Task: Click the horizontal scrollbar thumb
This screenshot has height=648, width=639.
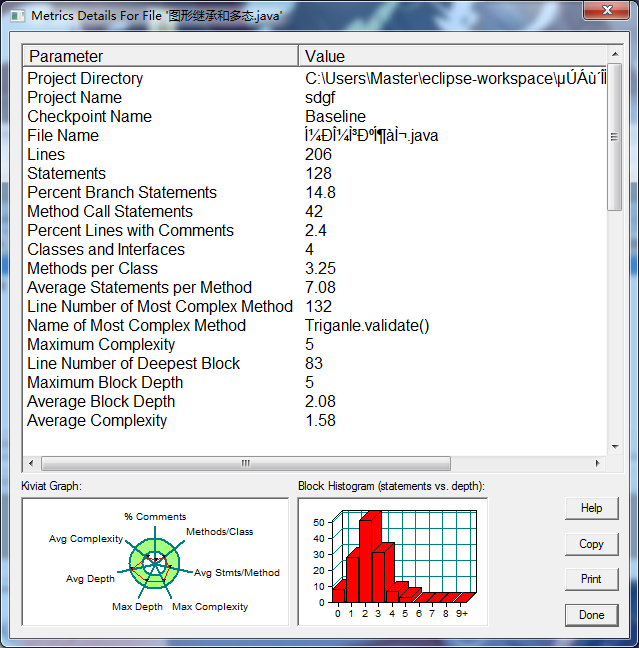Action: (x=246, y=463)
